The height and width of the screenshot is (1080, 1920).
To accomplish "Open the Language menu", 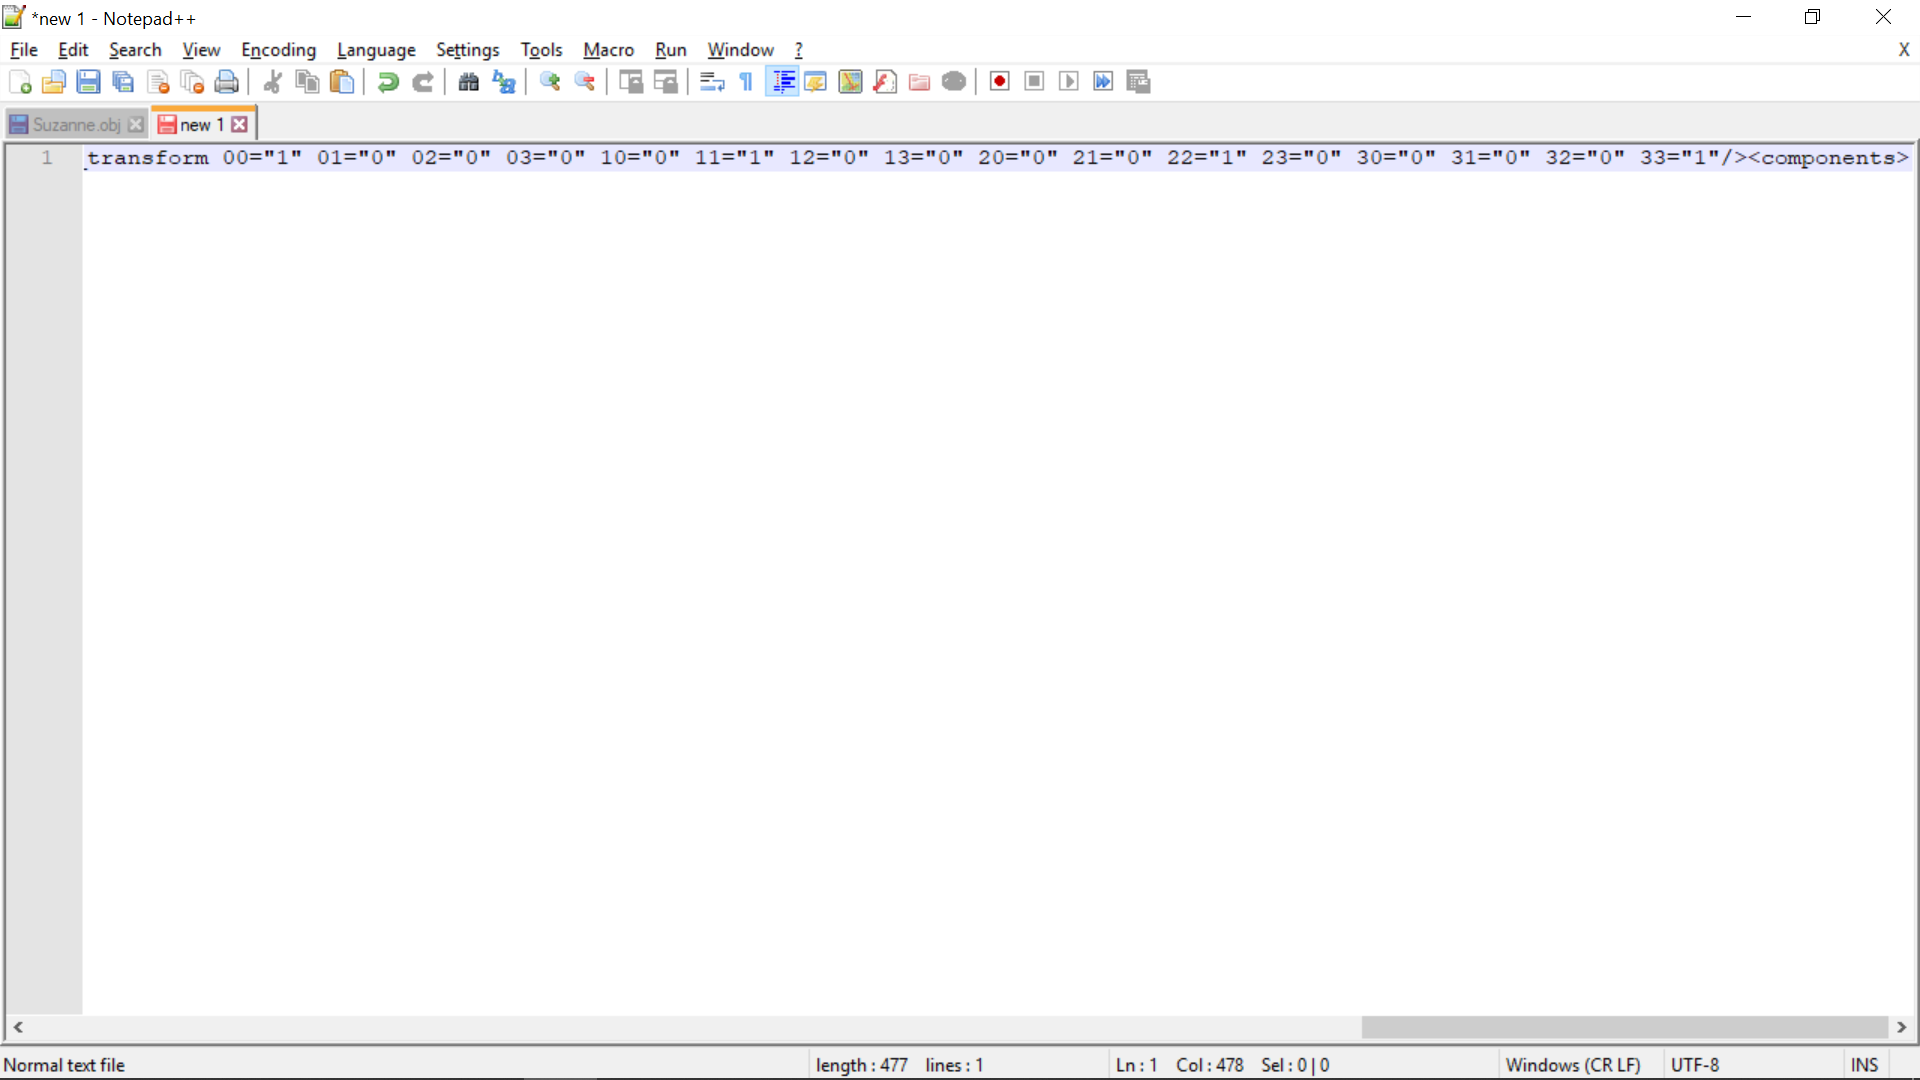I will 376,50.
